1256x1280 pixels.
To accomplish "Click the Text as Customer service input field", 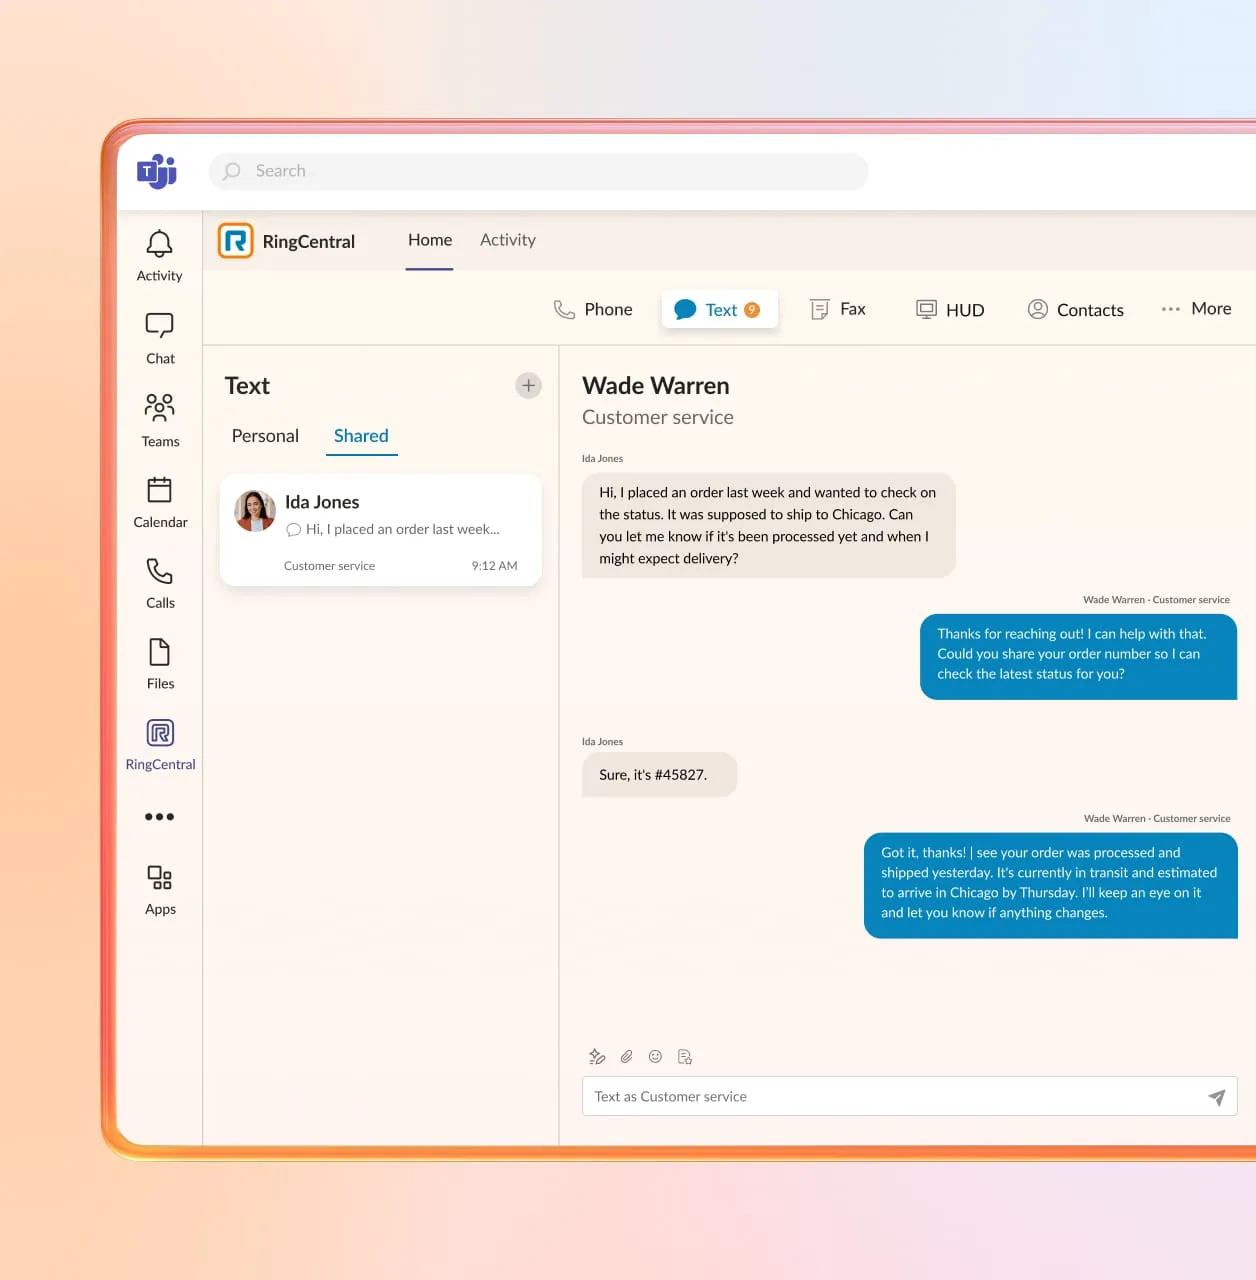I will click(880, 1096).
